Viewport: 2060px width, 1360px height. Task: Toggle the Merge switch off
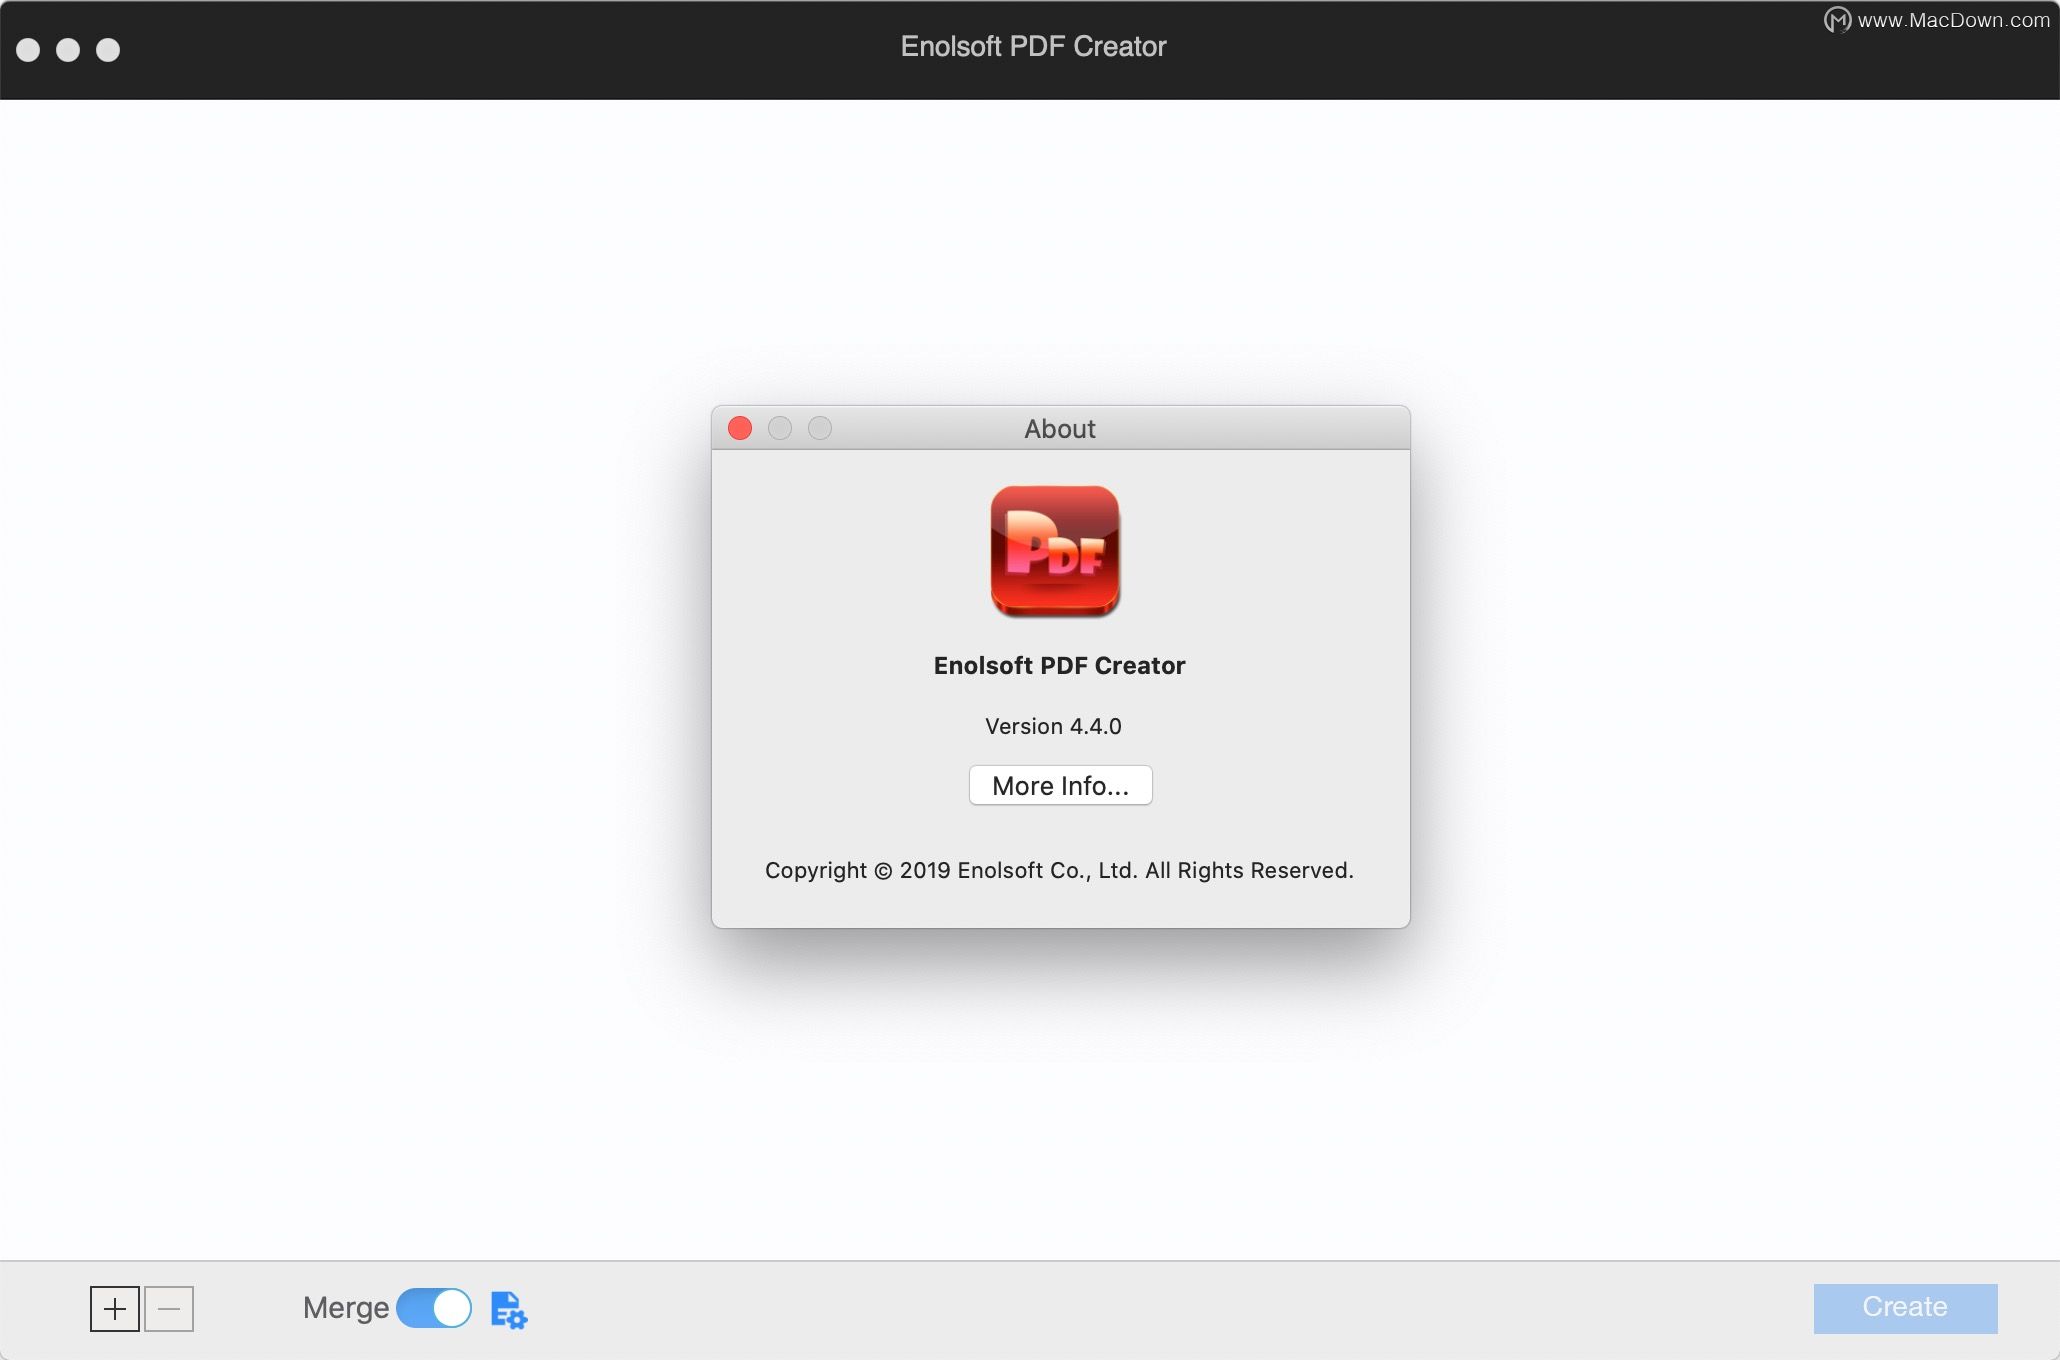(434, 1308)
